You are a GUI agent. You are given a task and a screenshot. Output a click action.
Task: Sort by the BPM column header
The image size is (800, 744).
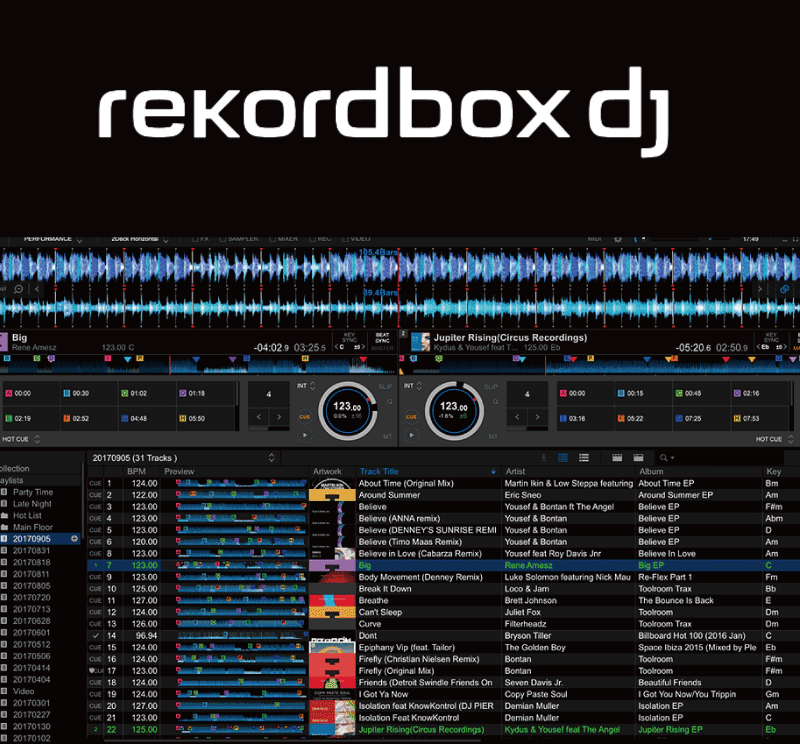pyautogui.click(x=136, y=472)
